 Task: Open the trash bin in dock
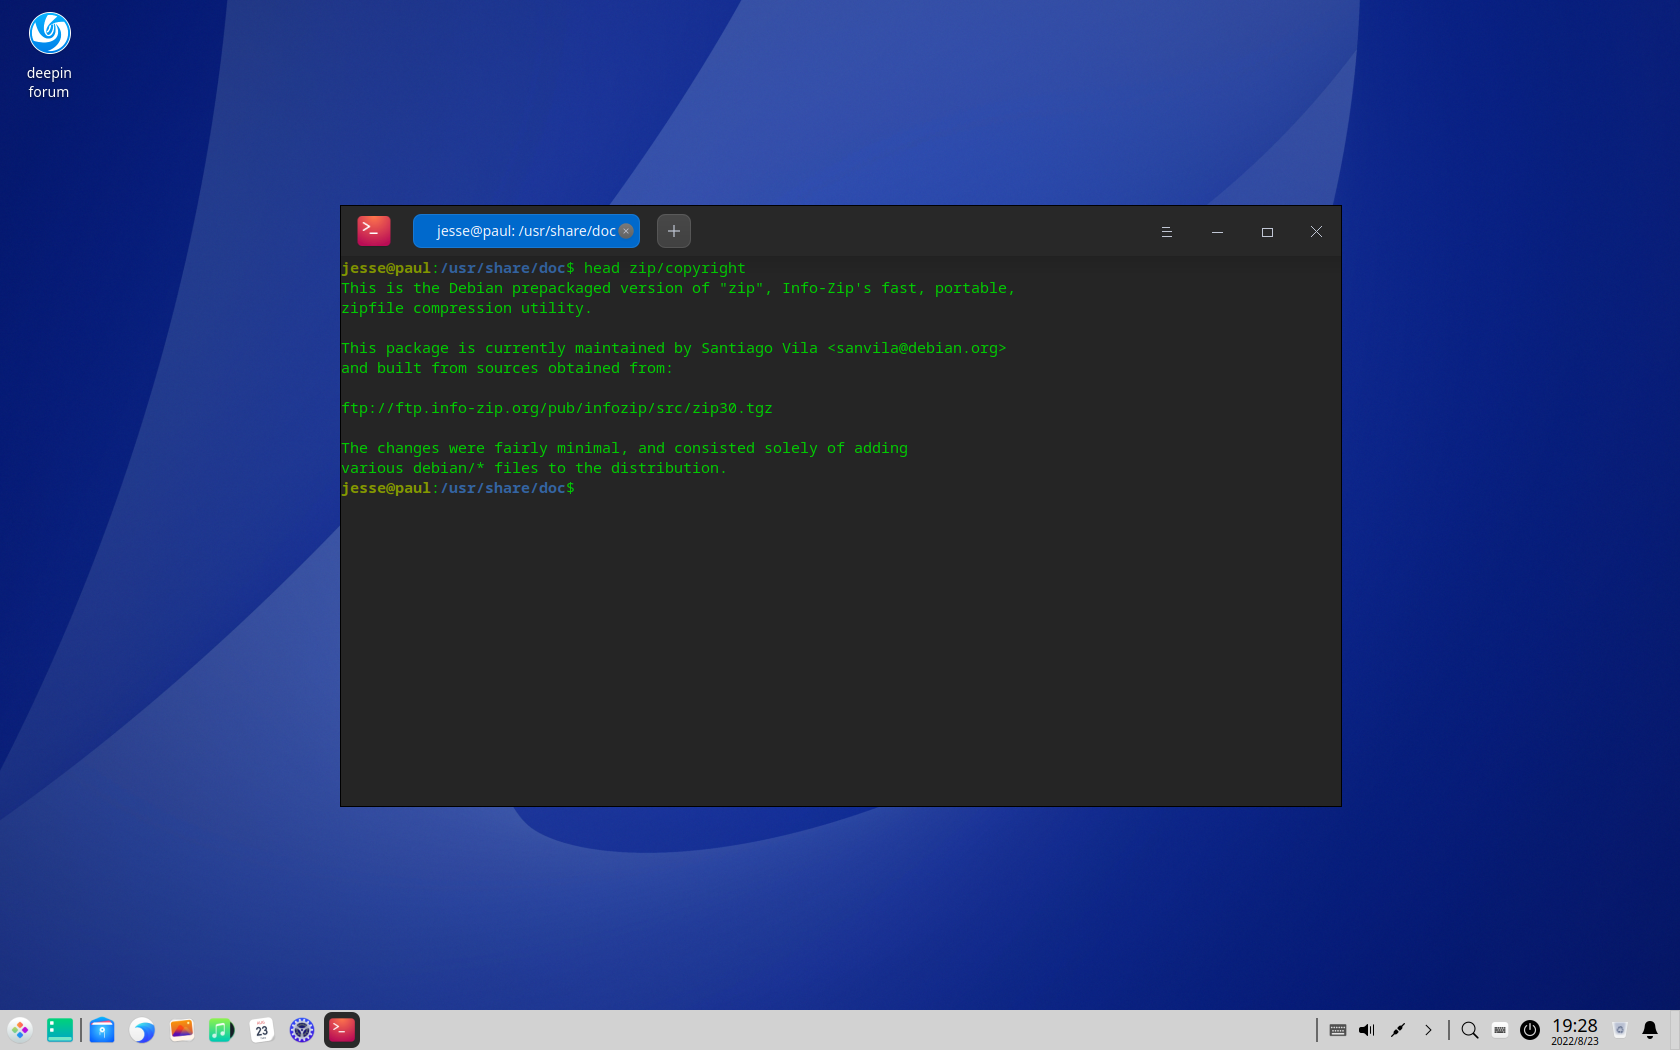pos(1621,1030)
